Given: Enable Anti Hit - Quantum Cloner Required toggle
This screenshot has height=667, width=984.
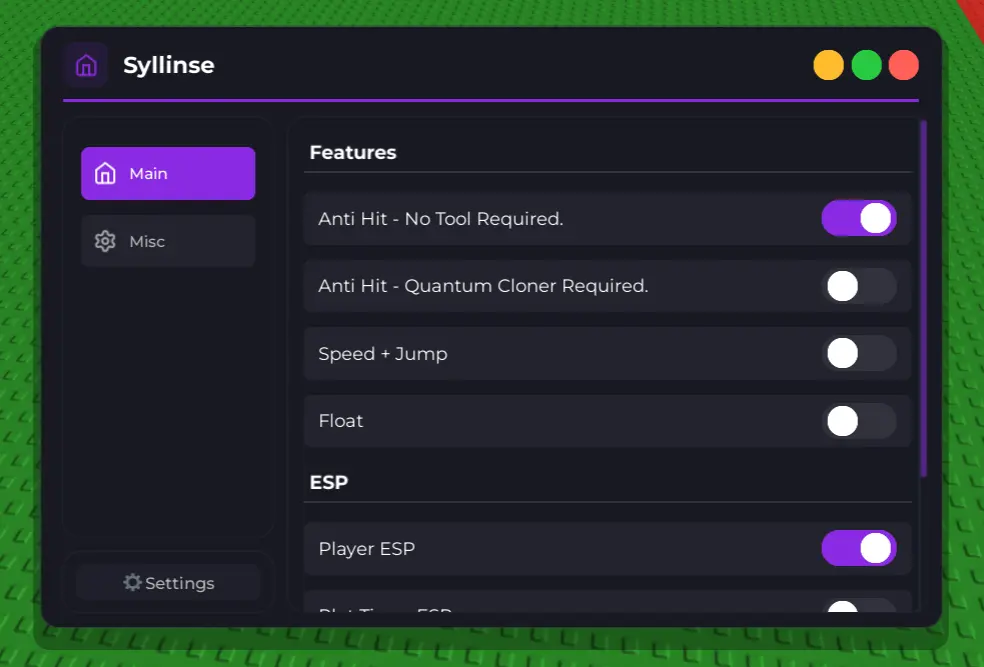Looking at the screenshot, I should pyautogui.click(x=858, y=286).
